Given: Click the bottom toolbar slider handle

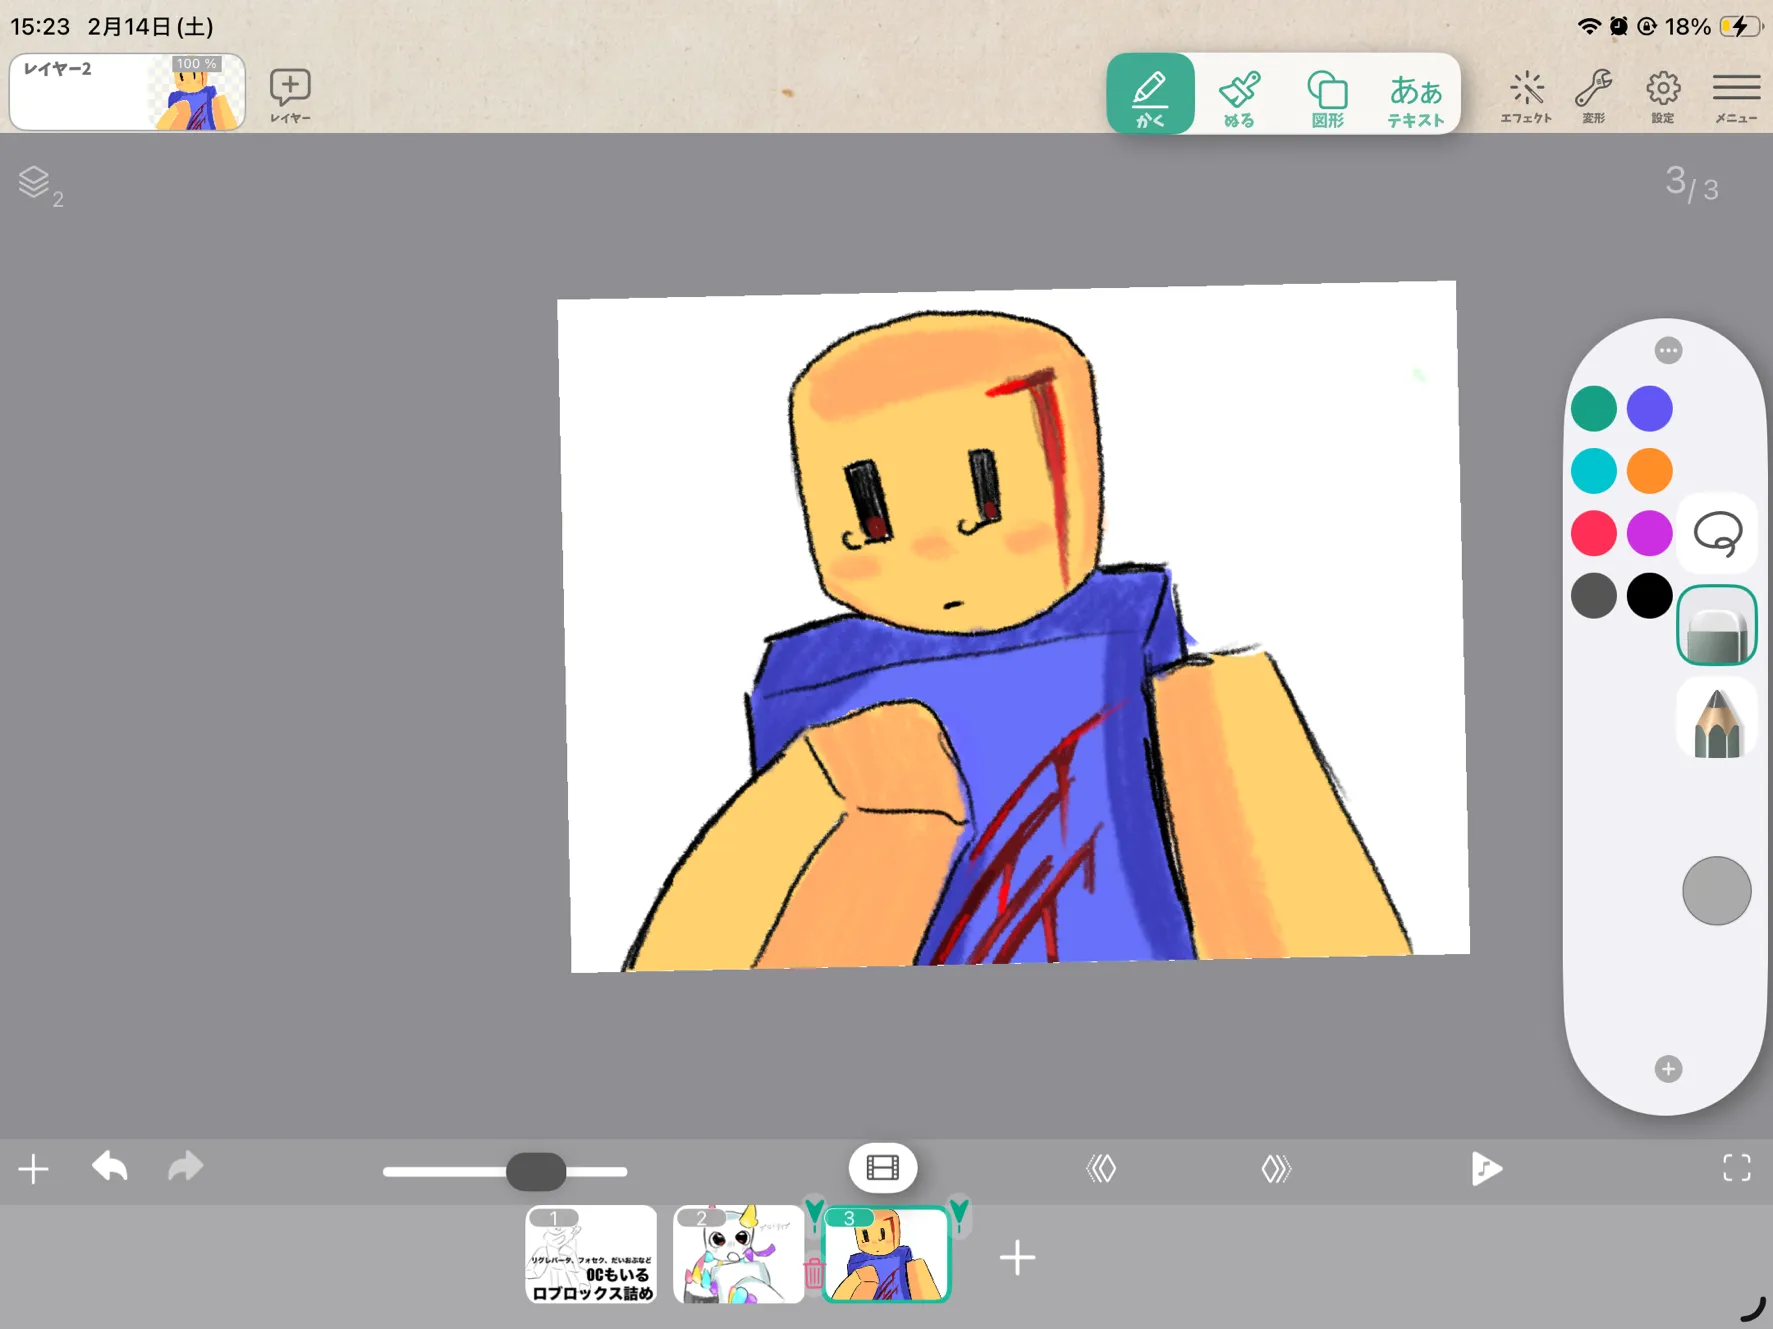Looking at the screenshot, I should 536,1171.
